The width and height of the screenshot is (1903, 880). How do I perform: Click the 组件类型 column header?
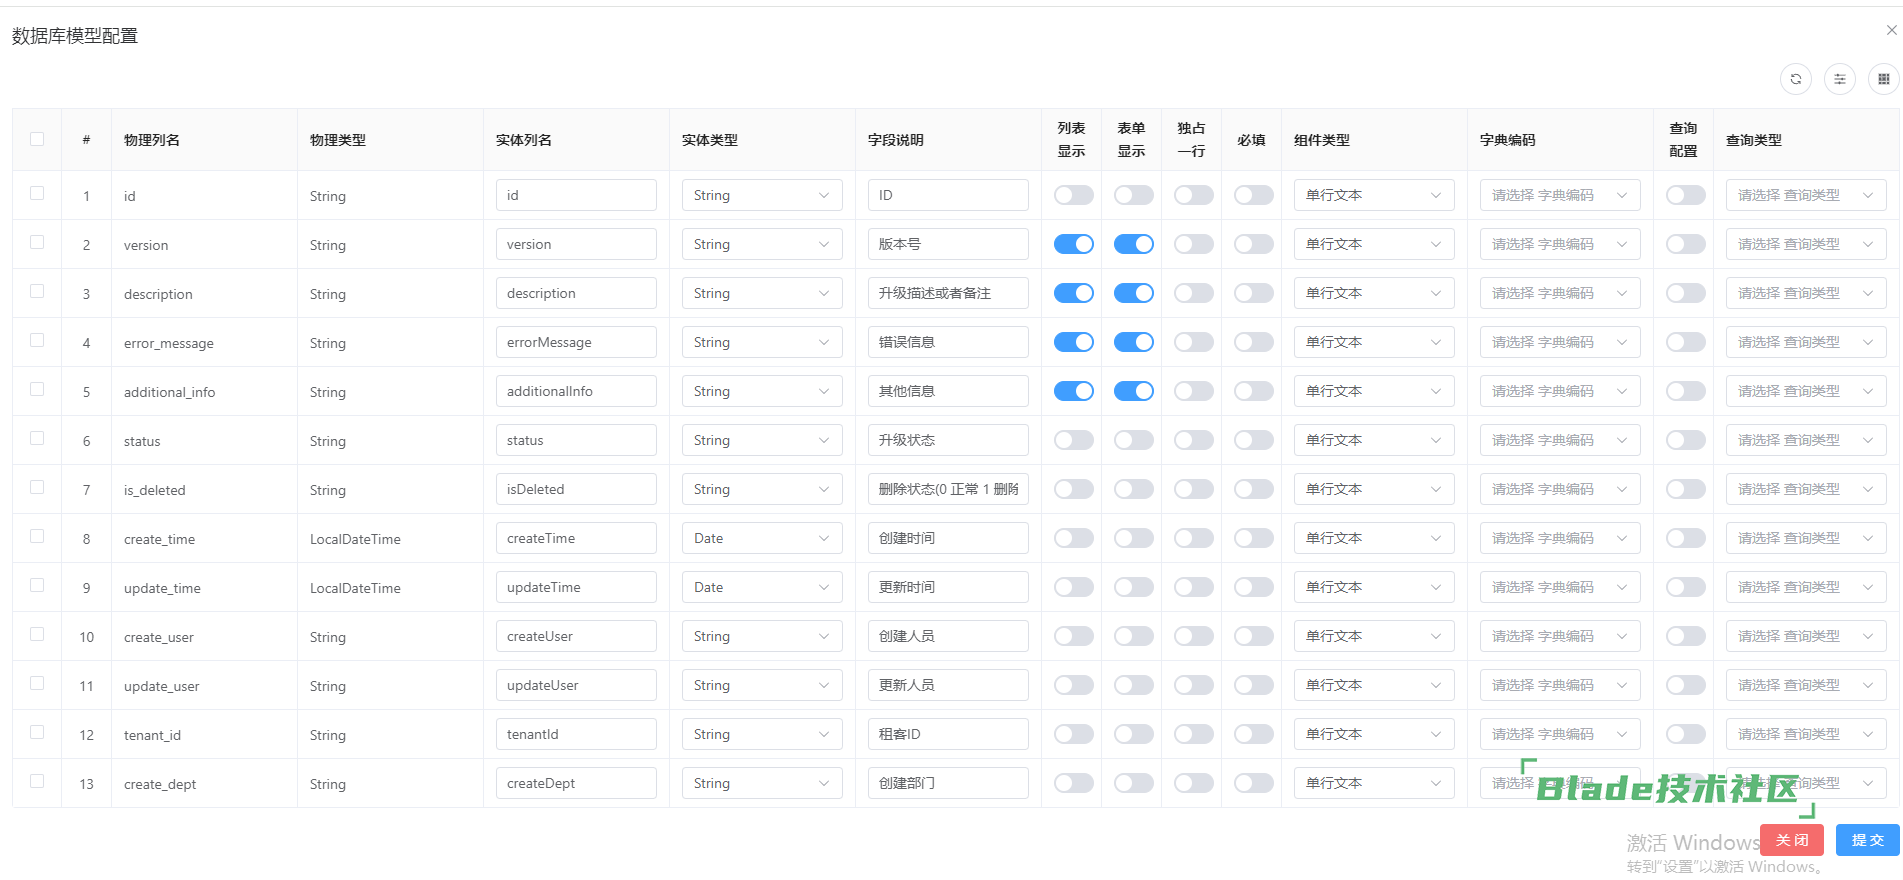[1322, 140]
